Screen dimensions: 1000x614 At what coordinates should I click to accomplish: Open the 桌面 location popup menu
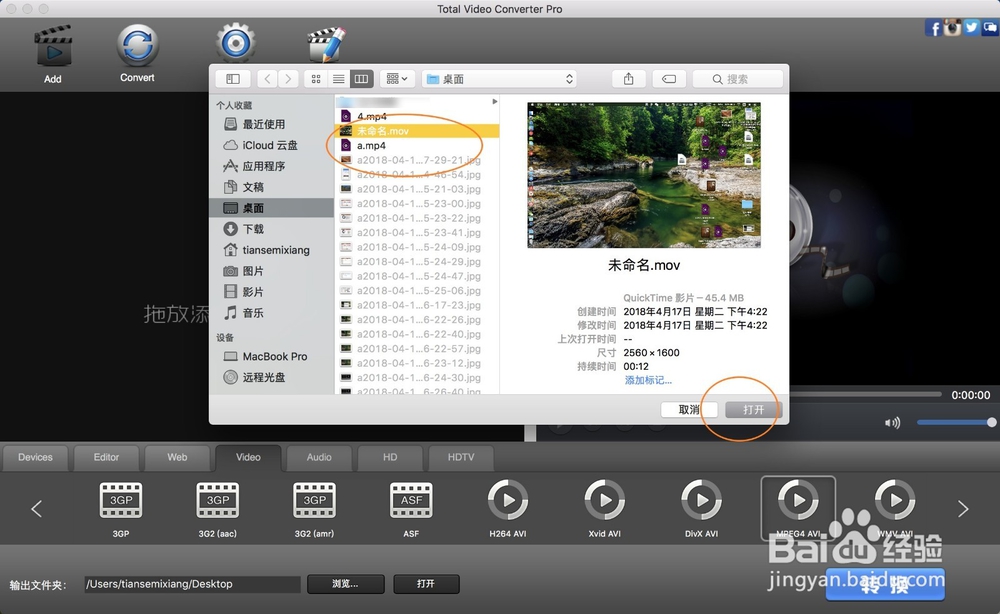(x=499, y=79)
